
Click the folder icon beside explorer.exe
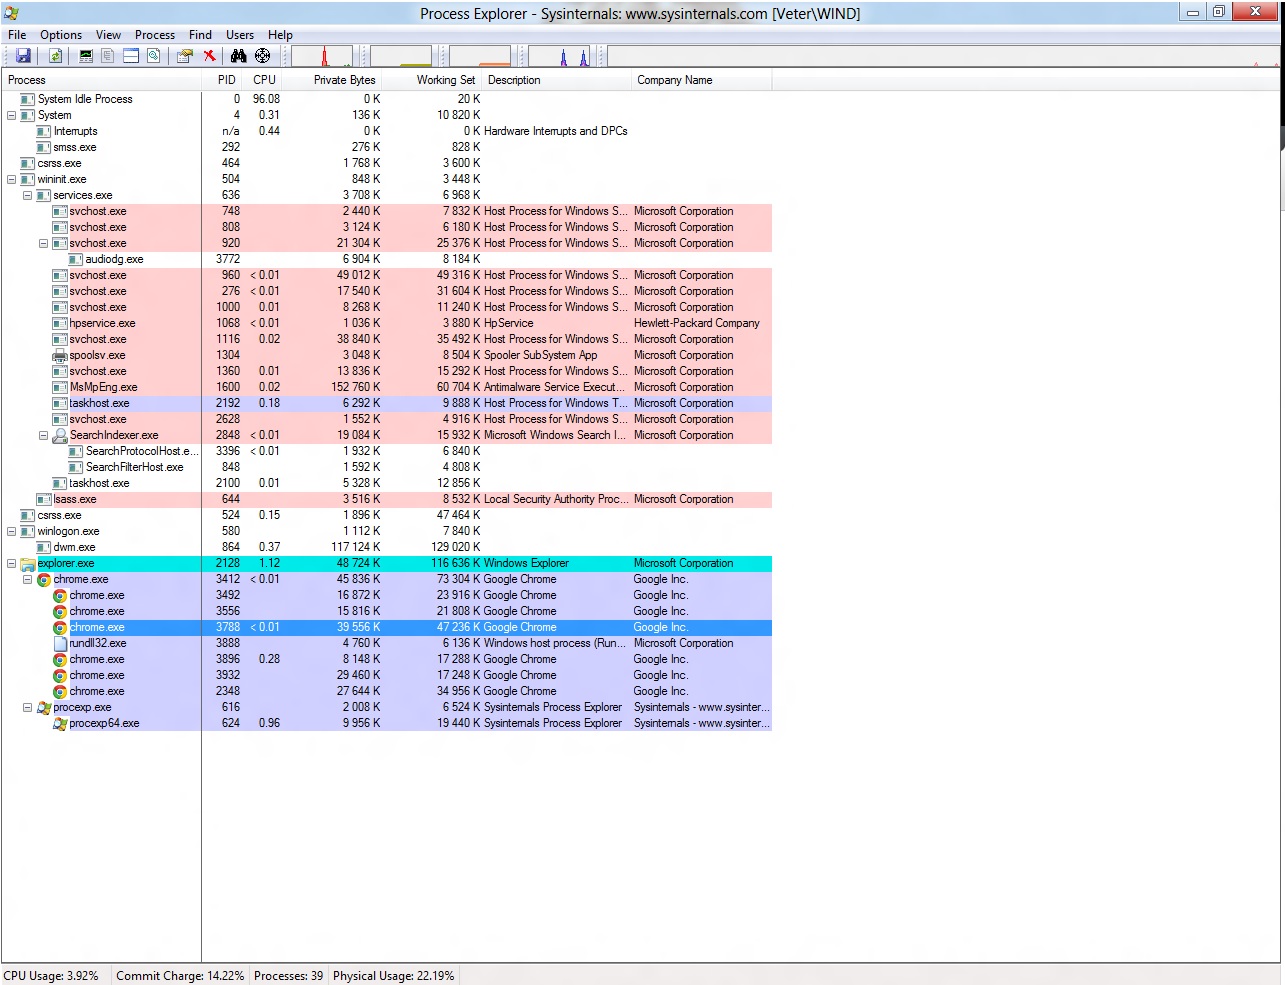pos(28,564)
